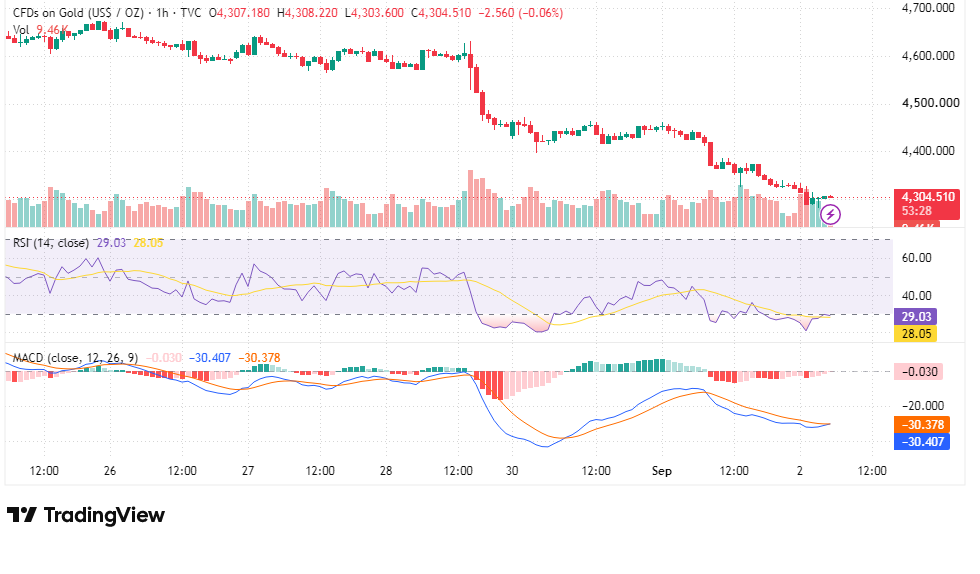The width and height of the screenshot is (980, 574).
Task: Click the current price label 4,304.510
Action: click(x=928, y=197)
